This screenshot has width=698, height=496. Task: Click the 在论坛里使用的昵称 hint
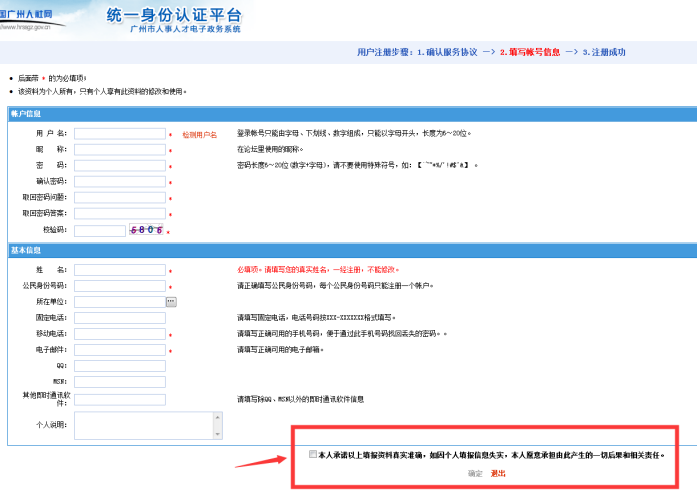[x=270, y=149]
